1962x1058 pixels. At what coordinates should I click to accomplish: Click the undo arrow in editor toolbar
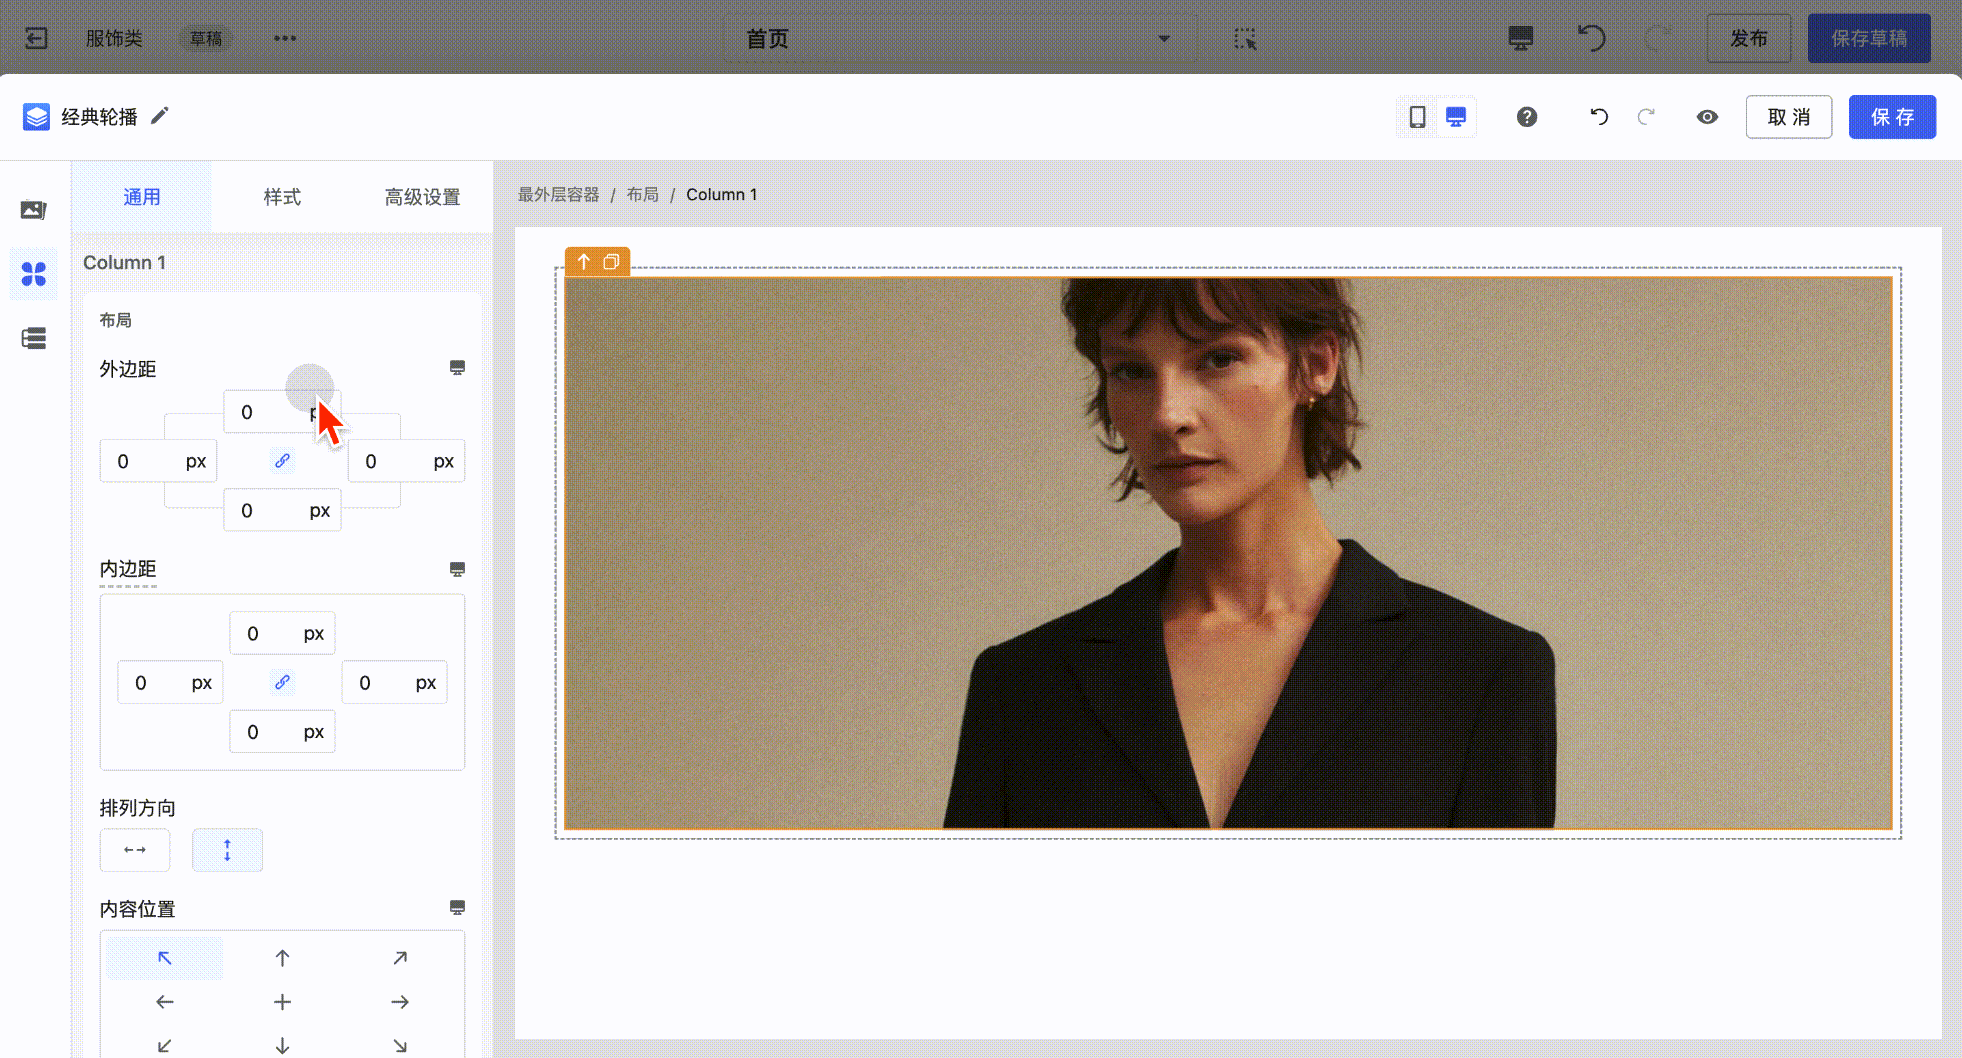point(1599,117)
